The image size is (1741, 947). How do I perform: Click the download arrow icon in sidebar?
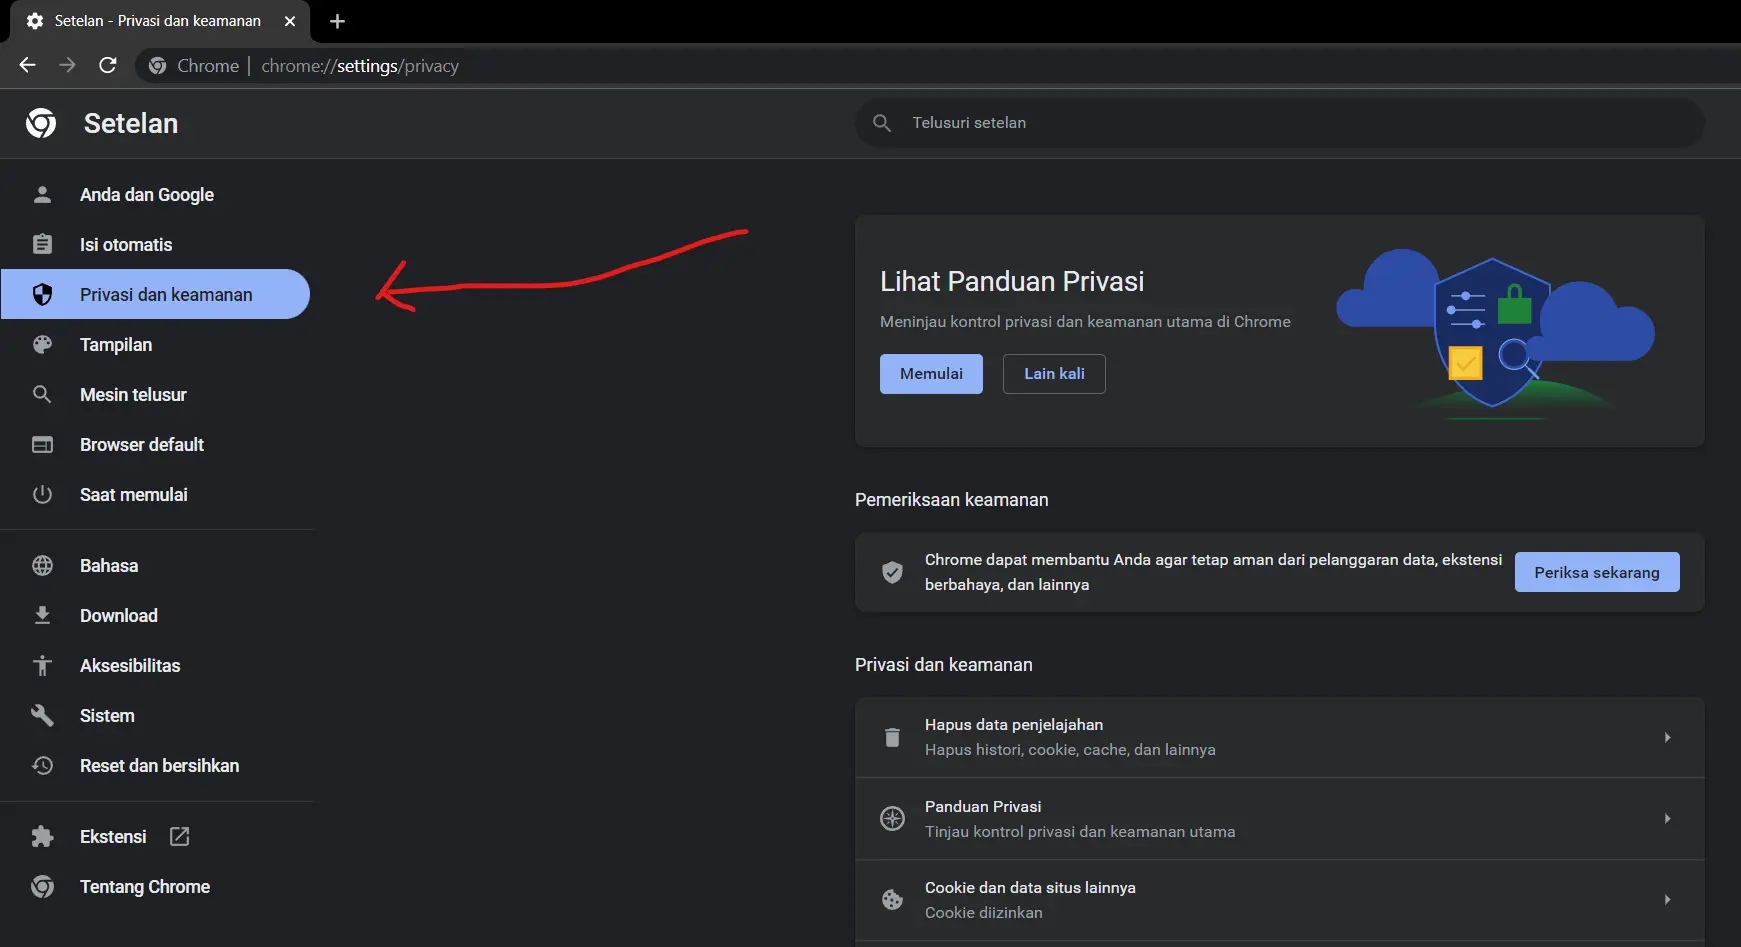(42, 615)
